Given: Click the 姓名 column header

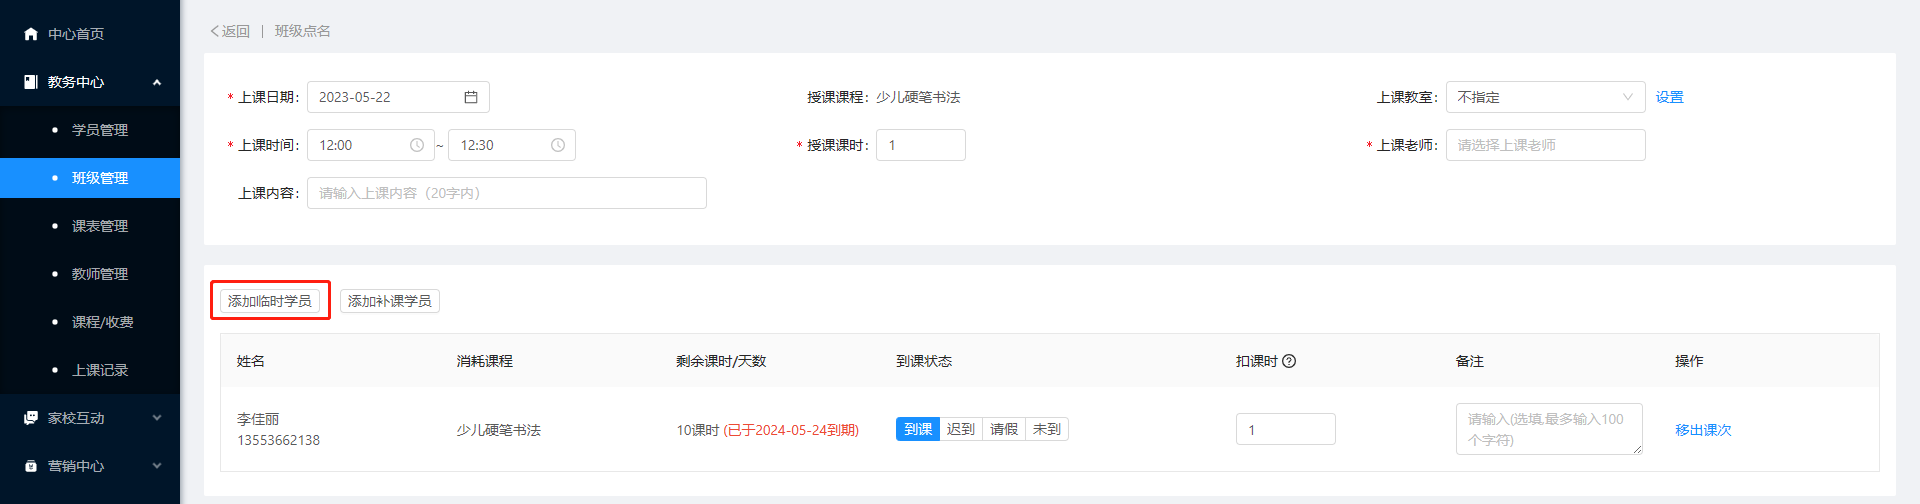Looking at the screenshot, I should point(251,361).
